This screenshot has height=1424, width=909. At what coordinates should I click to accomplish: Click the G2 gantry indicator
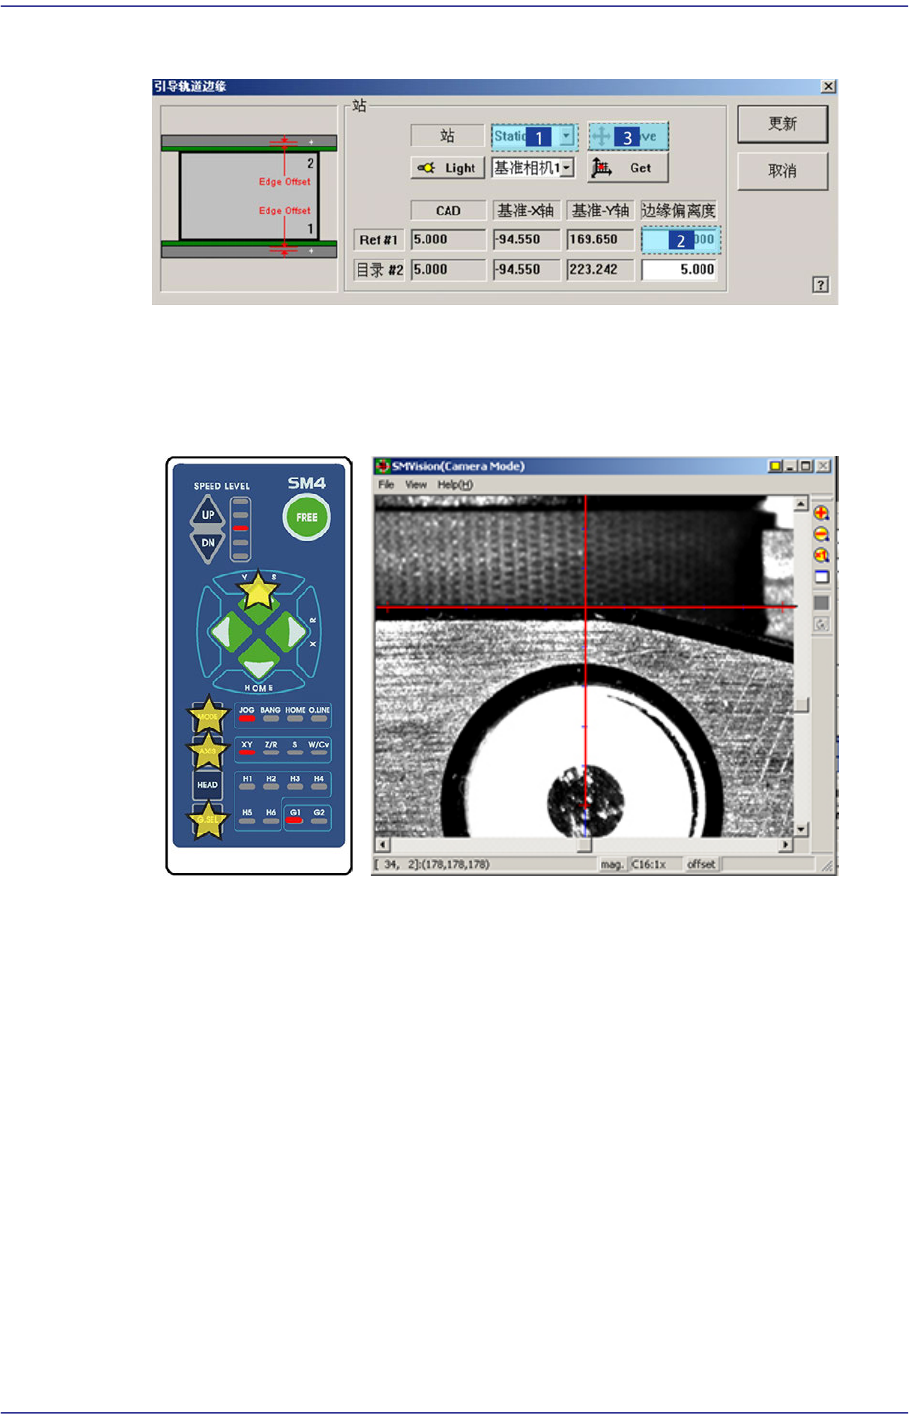pos(319,816)
